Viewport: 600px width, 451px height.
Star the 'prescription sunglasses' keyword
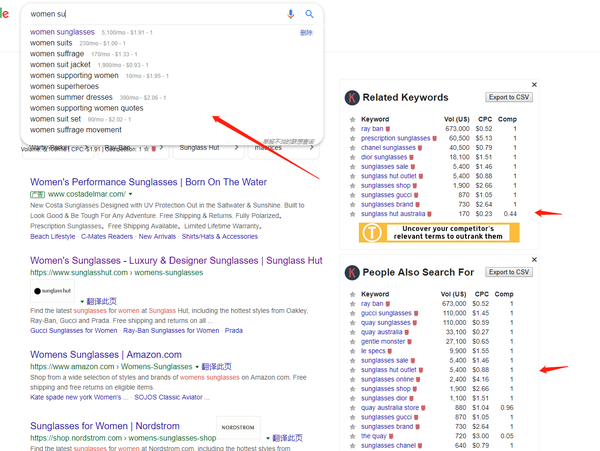[352, 138]
